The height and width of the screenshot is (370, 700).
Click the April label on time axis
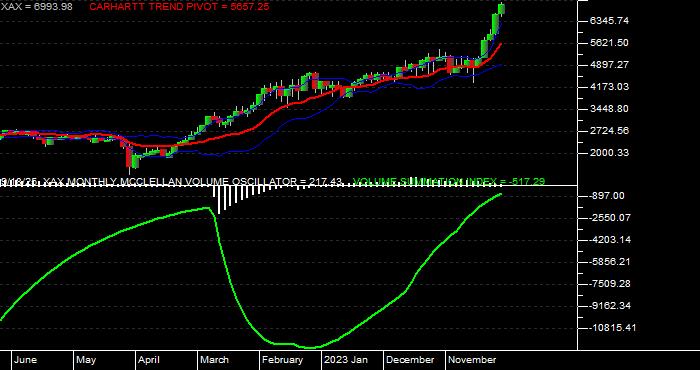150,360
